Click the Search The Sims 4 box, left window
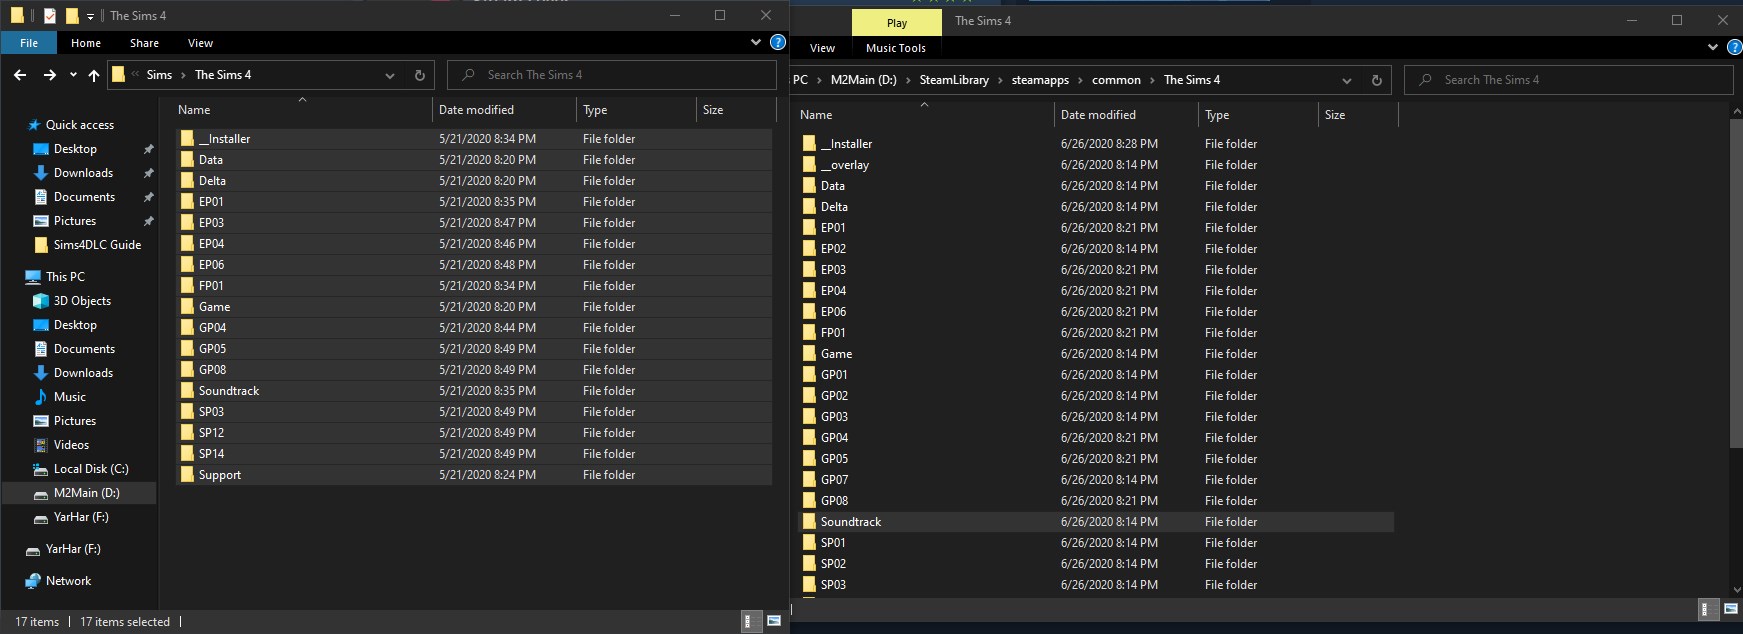 pyautogui.click(x=612, y=75)
